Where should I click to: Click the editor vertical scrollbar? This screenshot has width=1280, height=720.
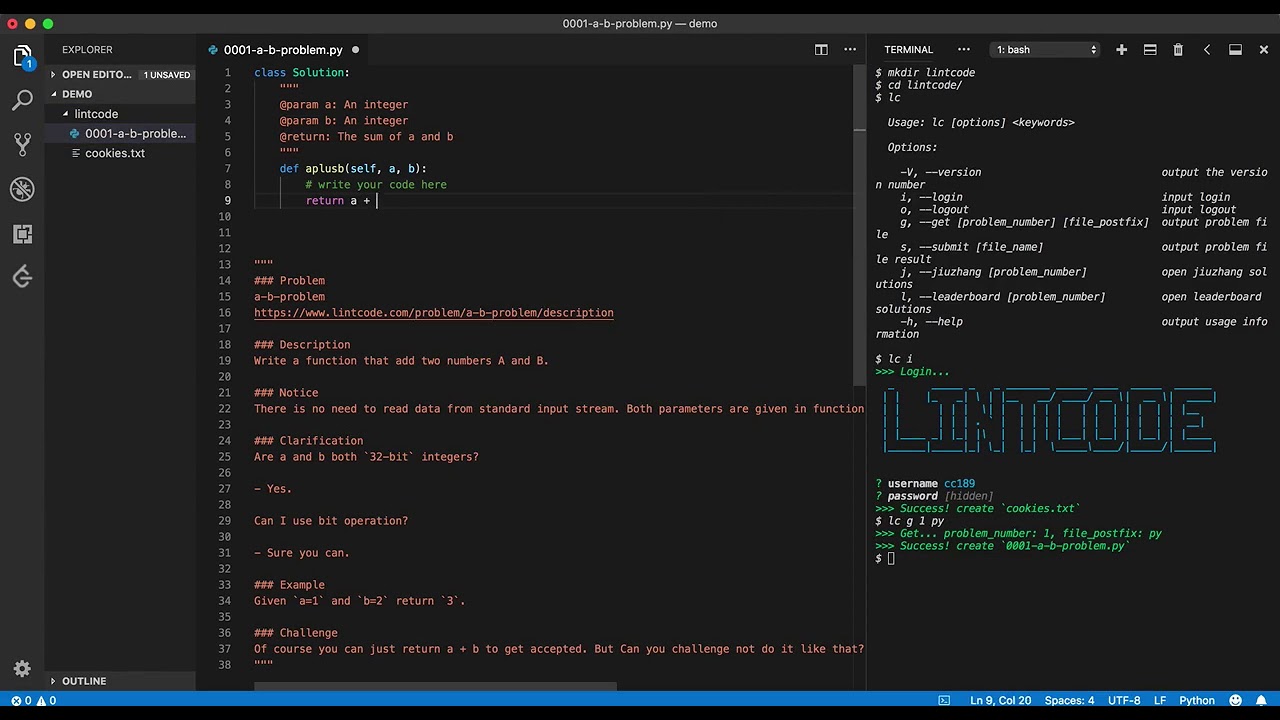coord(859,225)
